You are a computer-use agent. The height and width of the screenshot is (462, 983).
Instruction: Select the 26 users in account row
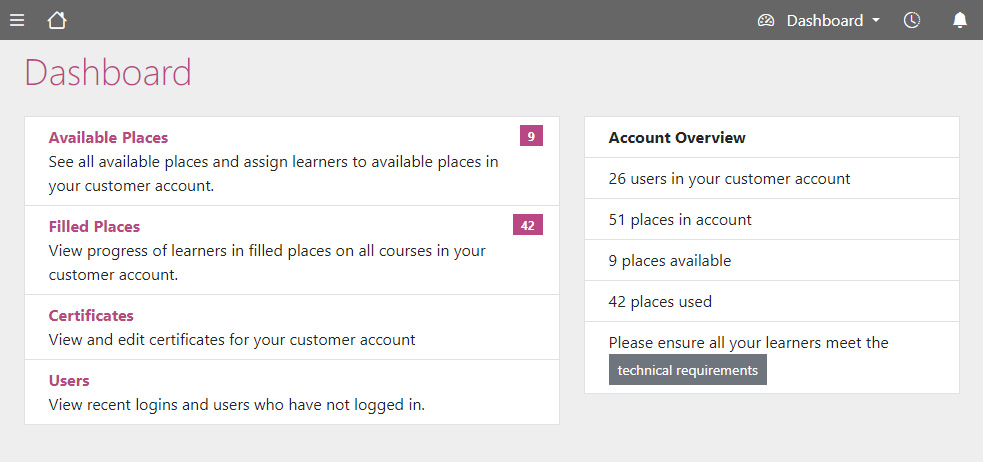click(x=772, y=179)
